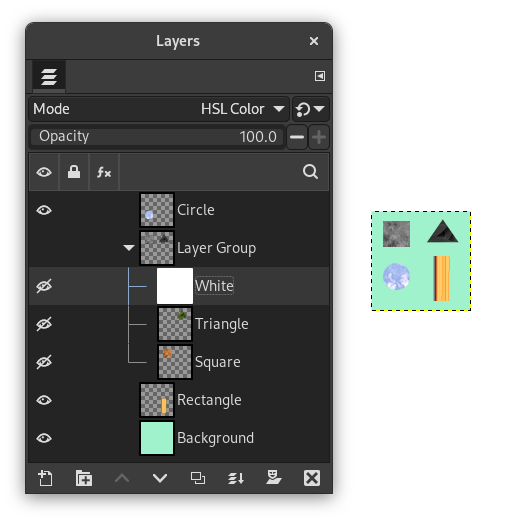Select the Circle layer thumbnail

click(157, 210)
